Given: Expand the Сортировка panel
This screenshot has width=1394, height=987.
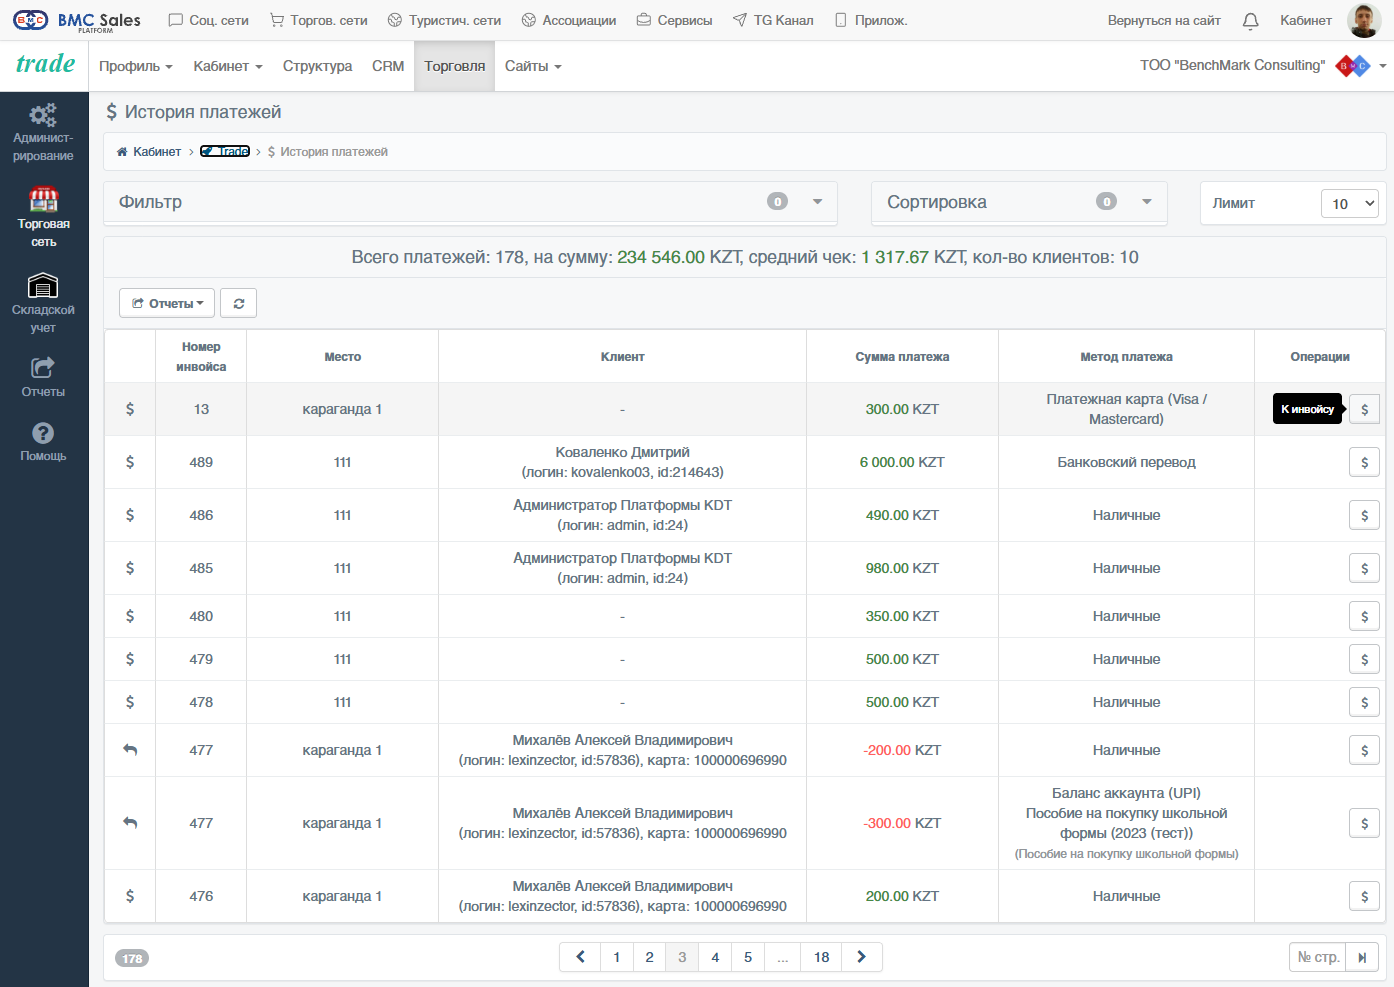Looking at the screenshot, I should click(1020, 202).
